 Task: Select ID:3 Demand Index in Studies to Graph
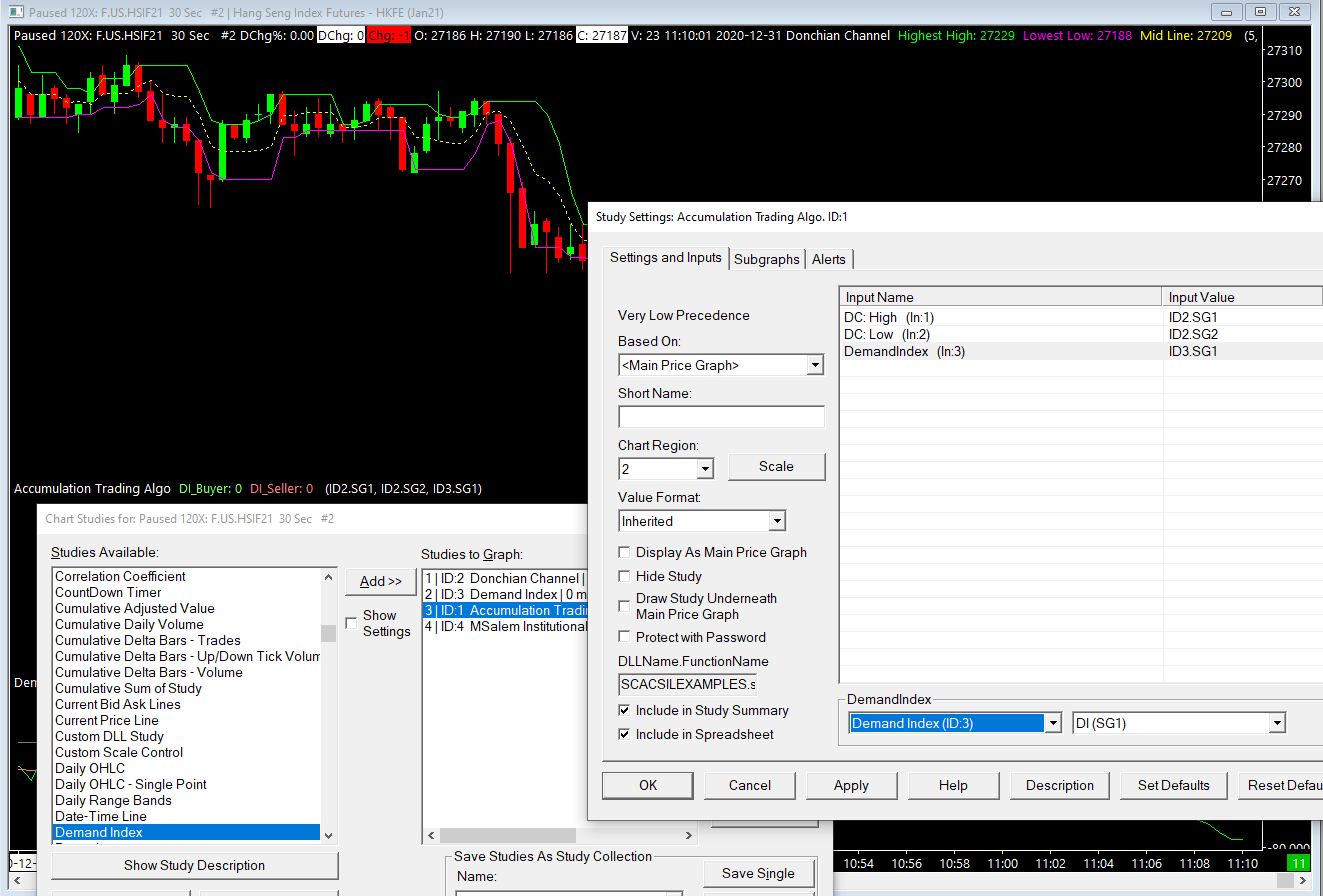click(503, 594)
